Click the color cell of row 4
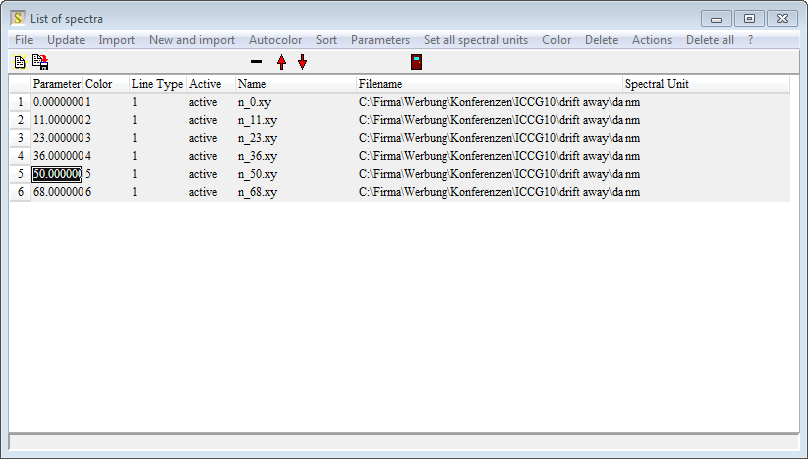 [105, 156]
